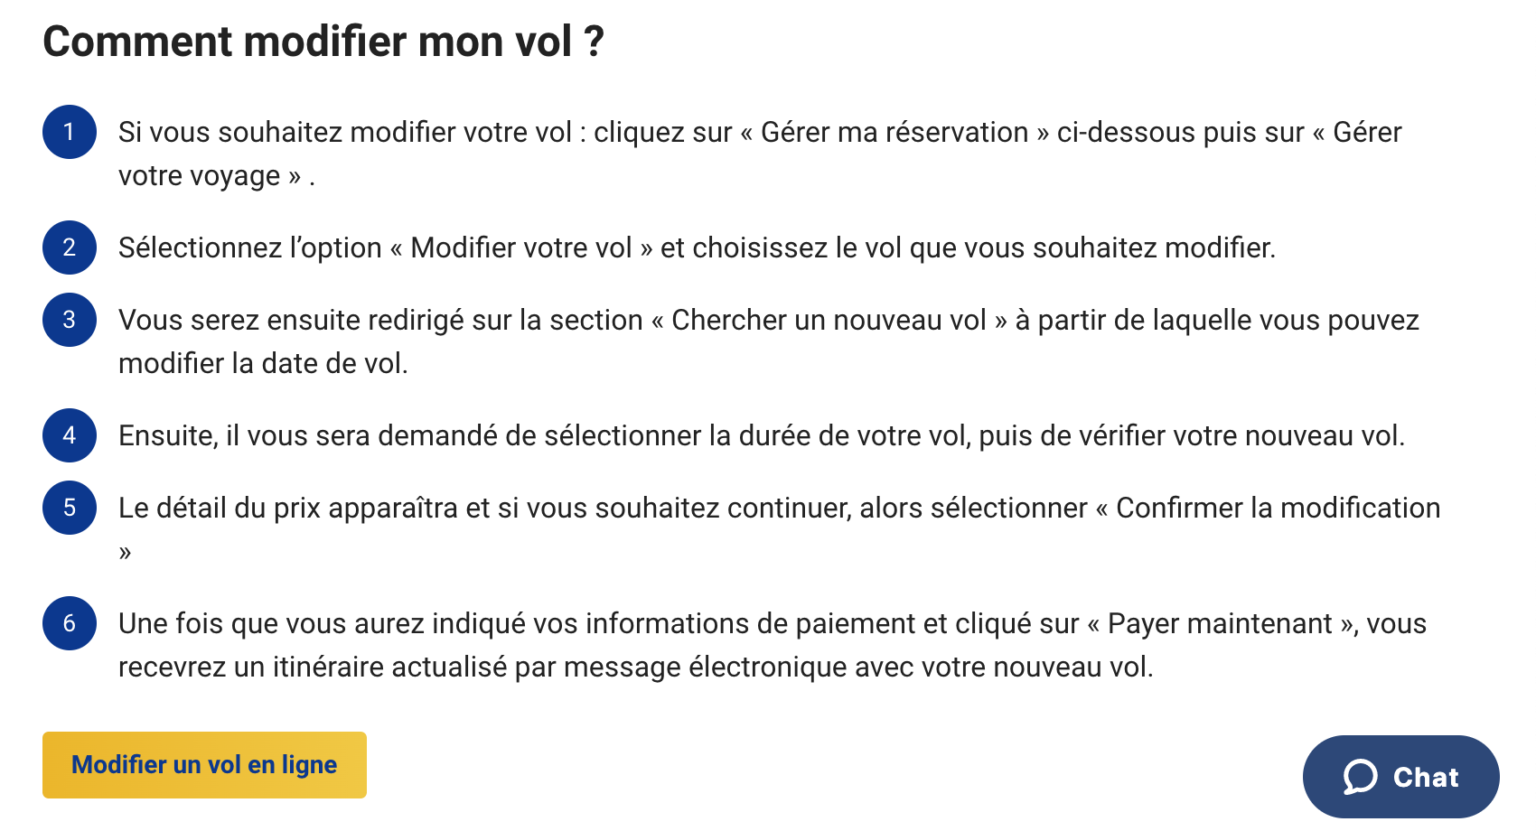Click the Chat label text on the button
This screenshot has height=831, width=1536.
click(1427, 776)
